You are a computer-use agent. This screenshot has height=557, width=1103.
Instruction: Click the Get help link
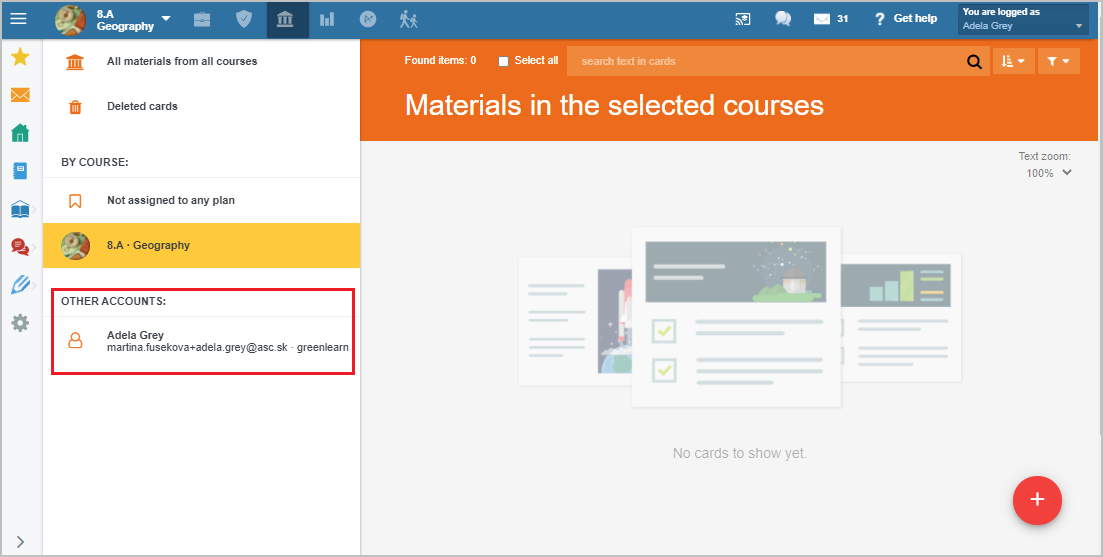[906, 19]
